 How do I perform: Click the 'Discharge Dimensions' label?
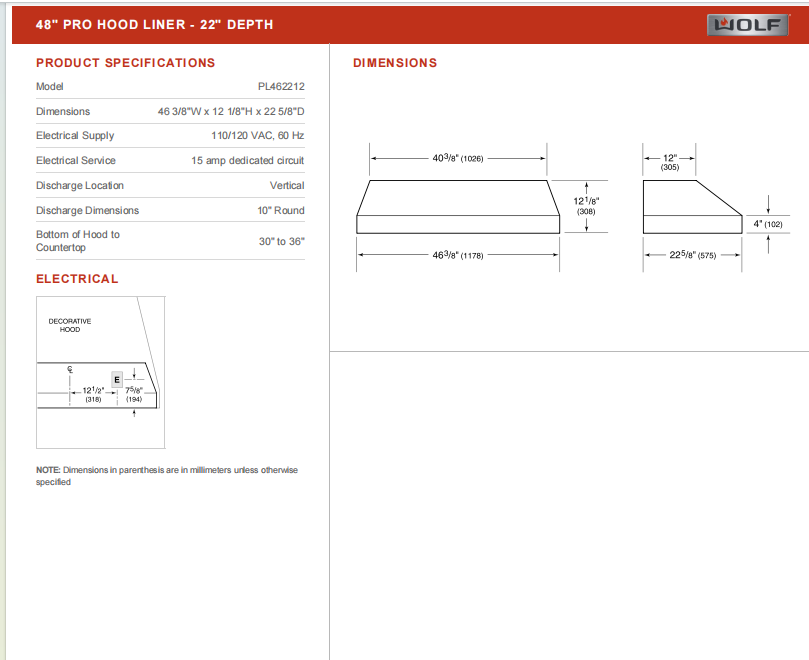pos(87,211)
